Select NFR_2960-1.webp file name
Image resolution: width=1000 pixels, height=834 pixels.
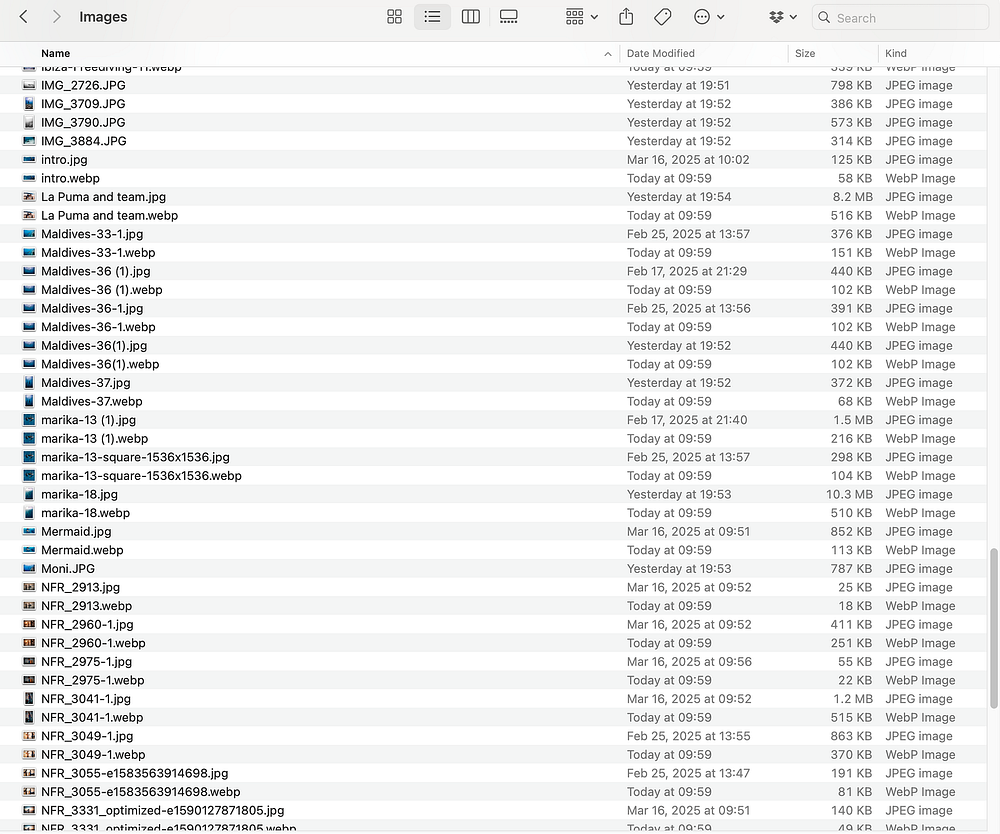(x=93, y=643)
